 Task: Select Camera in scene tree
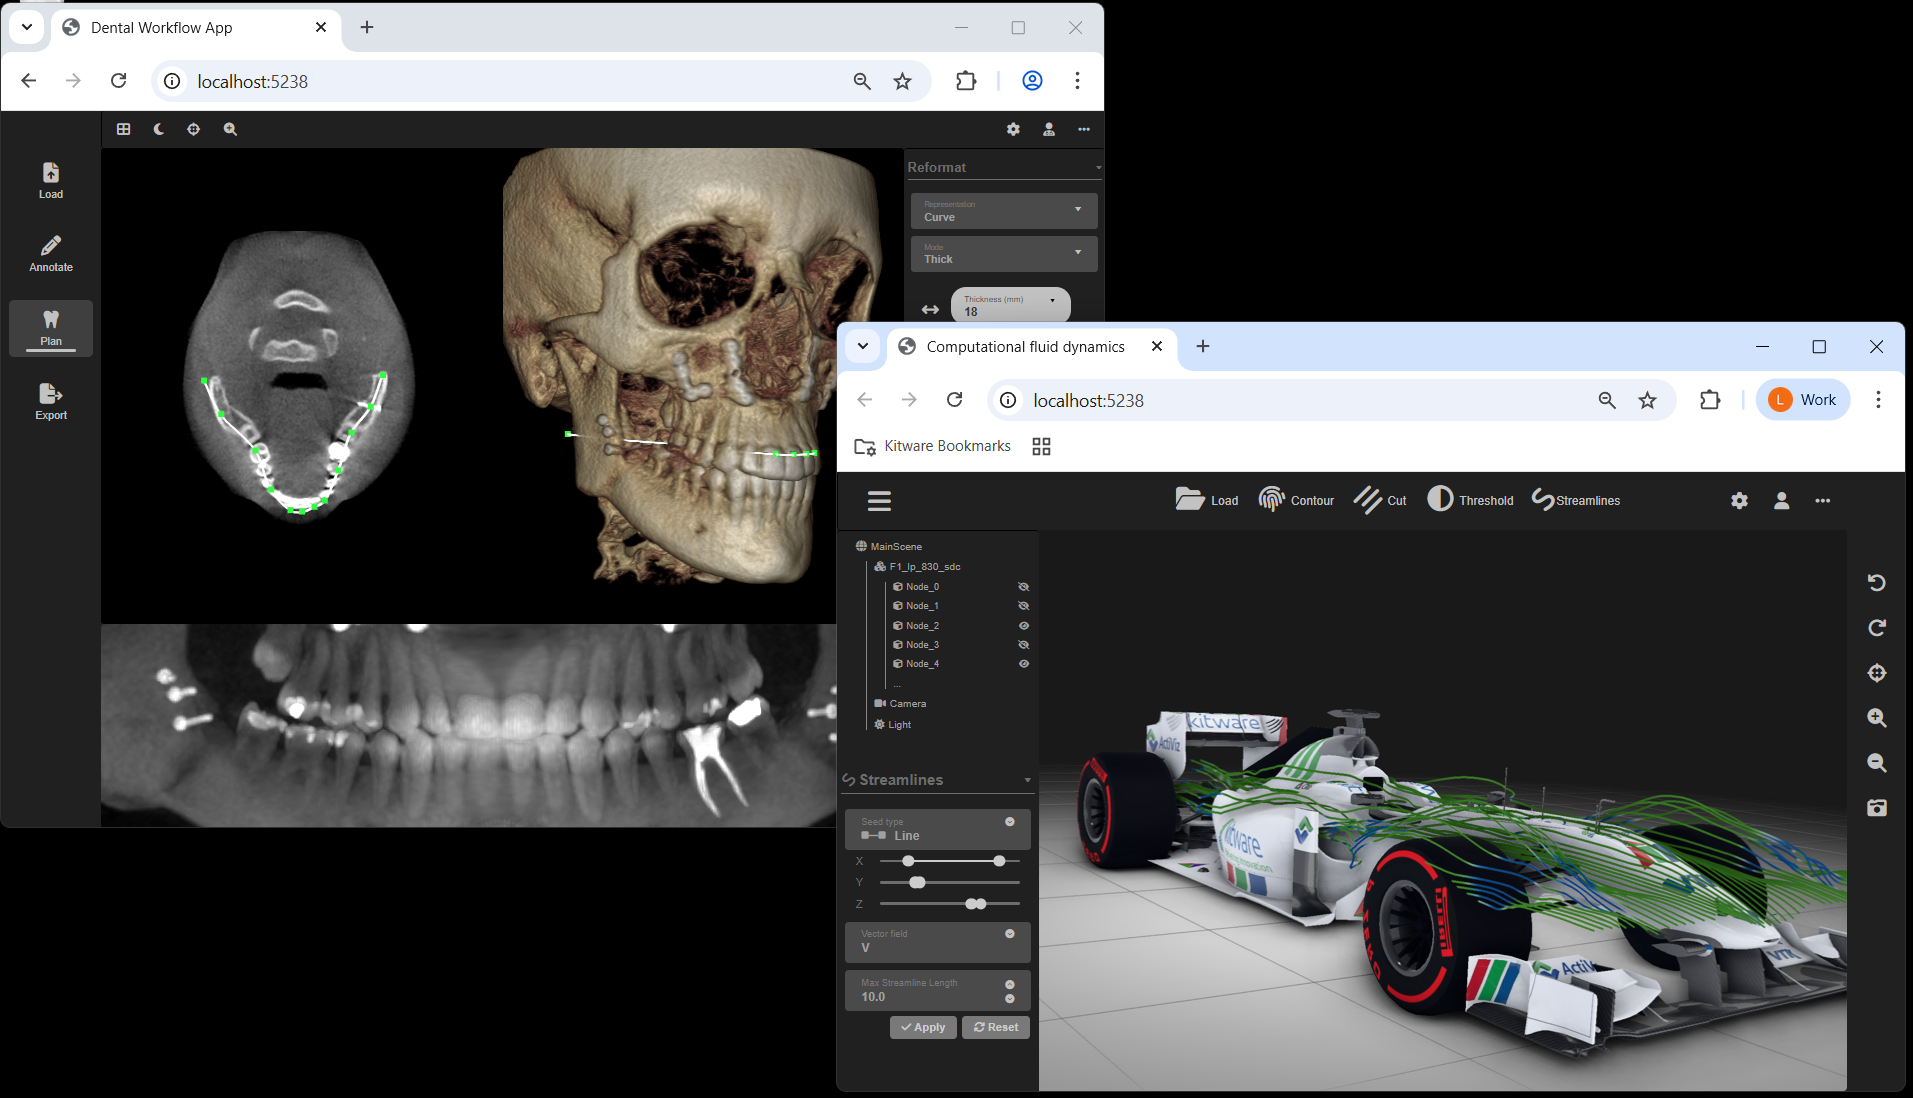click(900, 704)
